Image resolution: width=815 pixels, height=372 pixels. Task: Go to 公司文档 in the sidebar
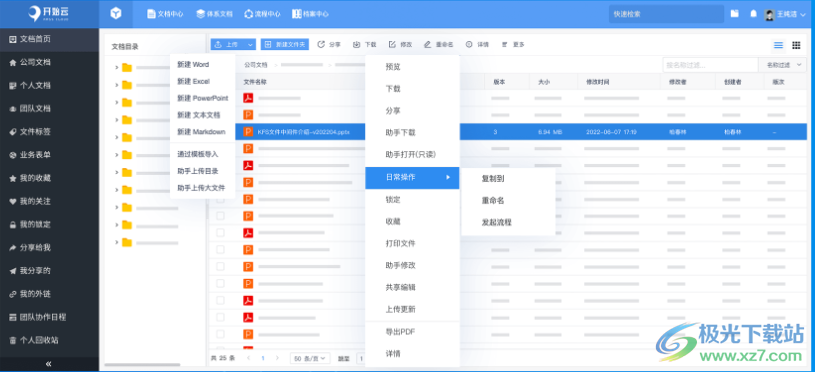click(49, 62)
